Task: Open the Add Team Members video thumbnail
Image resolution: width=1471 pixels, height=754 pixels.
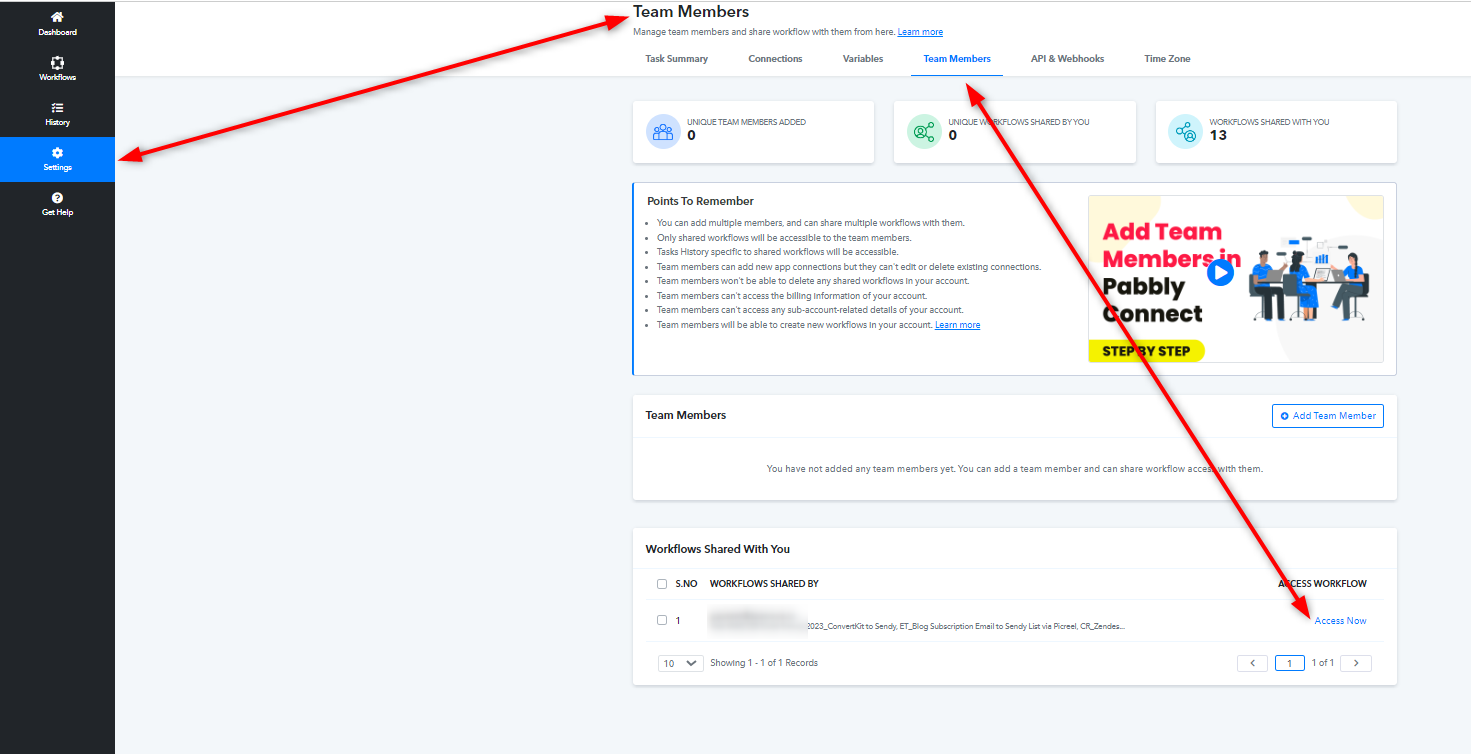Action: [x=1236, y=279]
